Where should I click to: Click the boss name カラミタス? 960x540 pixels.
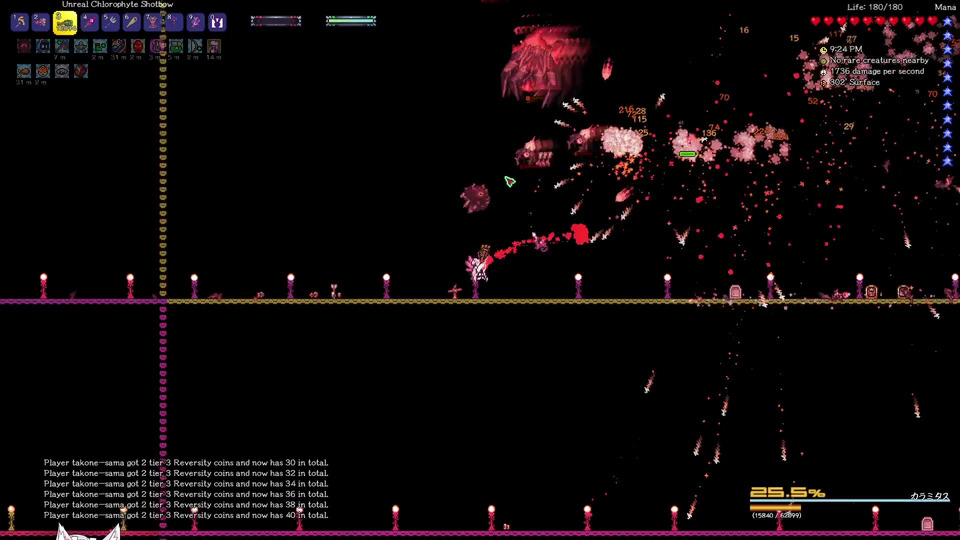click(x=929, y=496)
